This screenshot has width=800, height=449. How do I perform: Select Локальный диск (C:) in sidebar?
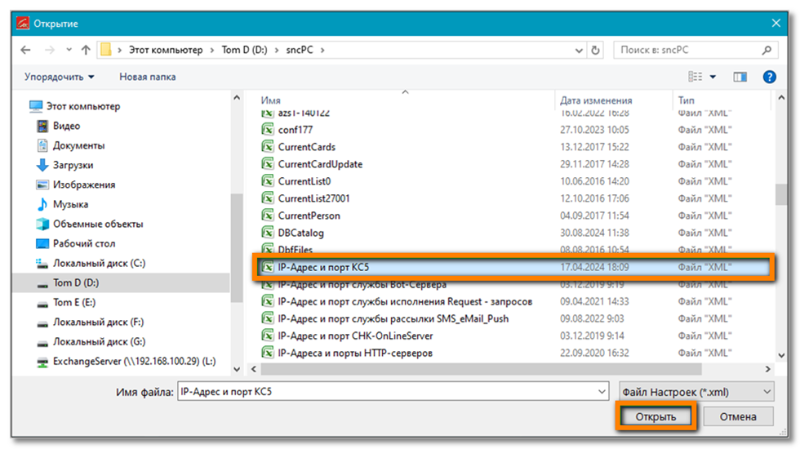point(99,263)
